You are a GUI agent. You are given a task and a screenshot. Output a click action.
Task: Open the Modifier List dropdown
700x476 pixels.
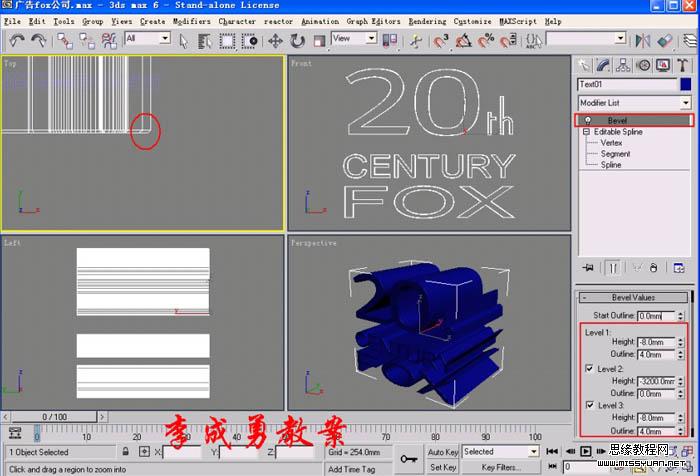pyautogui.click(x=635, y=103)
